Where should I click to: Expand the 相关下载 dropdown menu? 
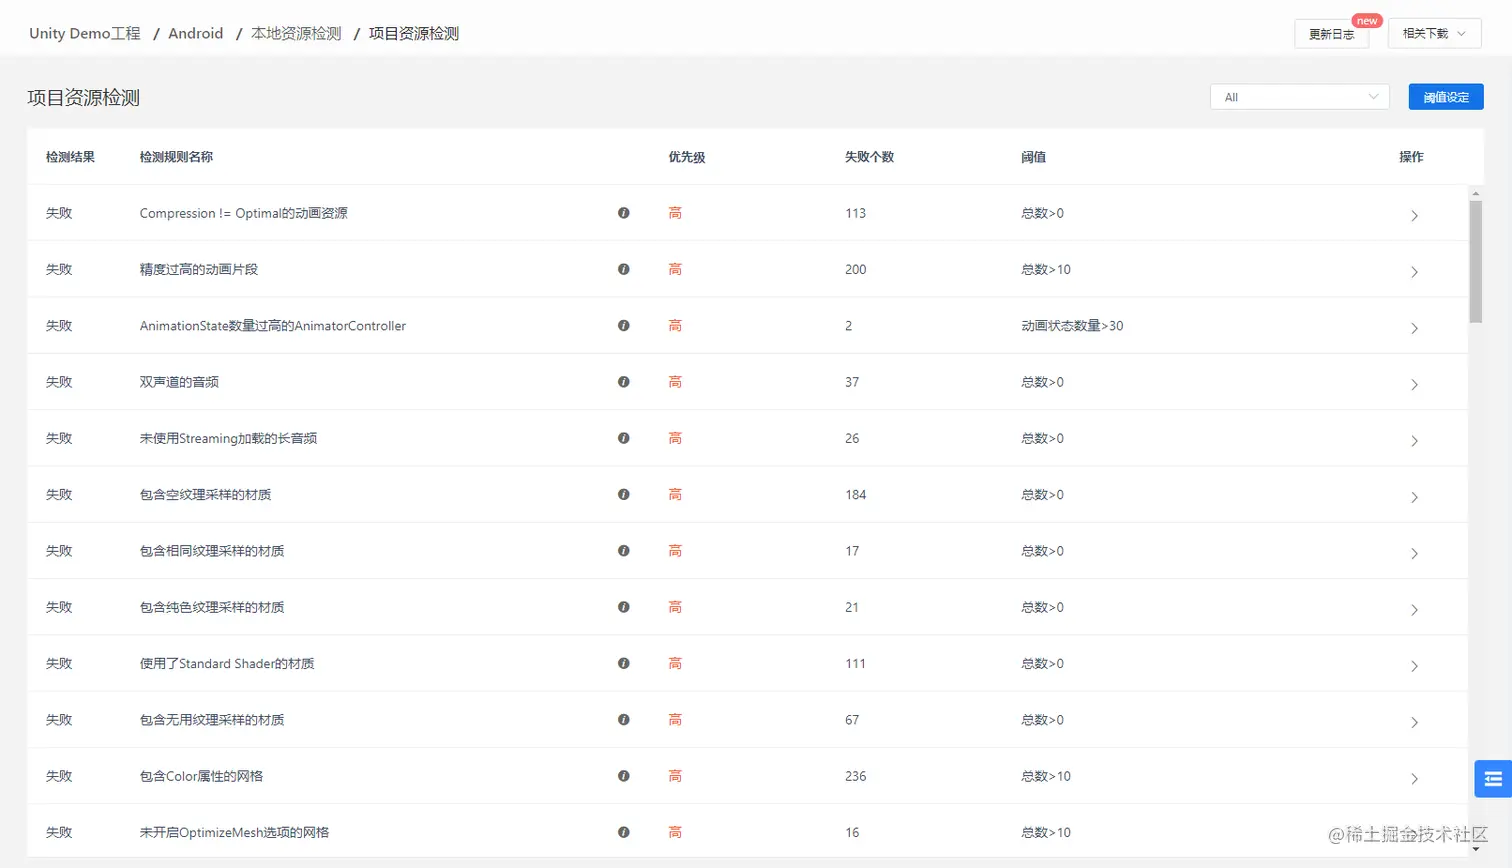(x=1433, y=33)
